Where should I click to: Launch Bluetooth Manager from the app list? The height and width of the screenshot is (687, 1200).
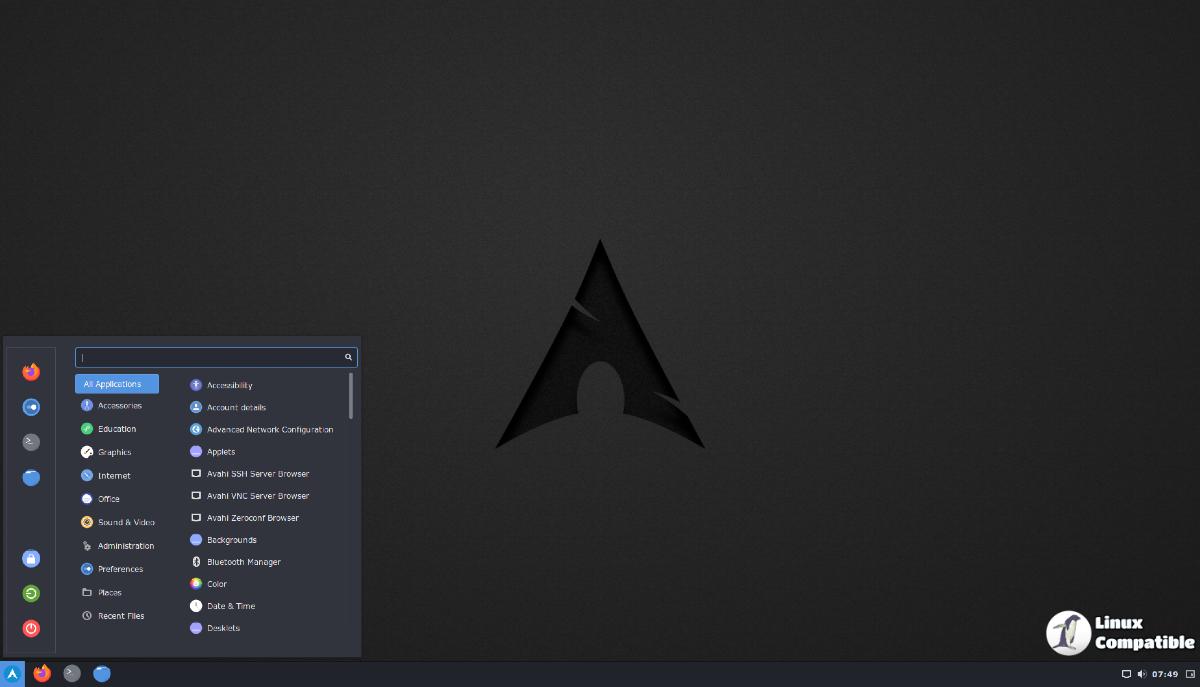[x=243, y=562]
